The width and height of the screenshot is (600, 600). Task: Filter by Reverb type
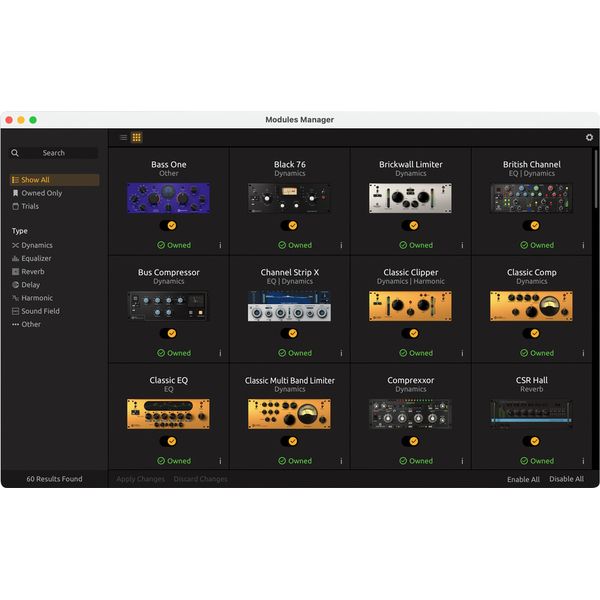(x=28, y=272)
